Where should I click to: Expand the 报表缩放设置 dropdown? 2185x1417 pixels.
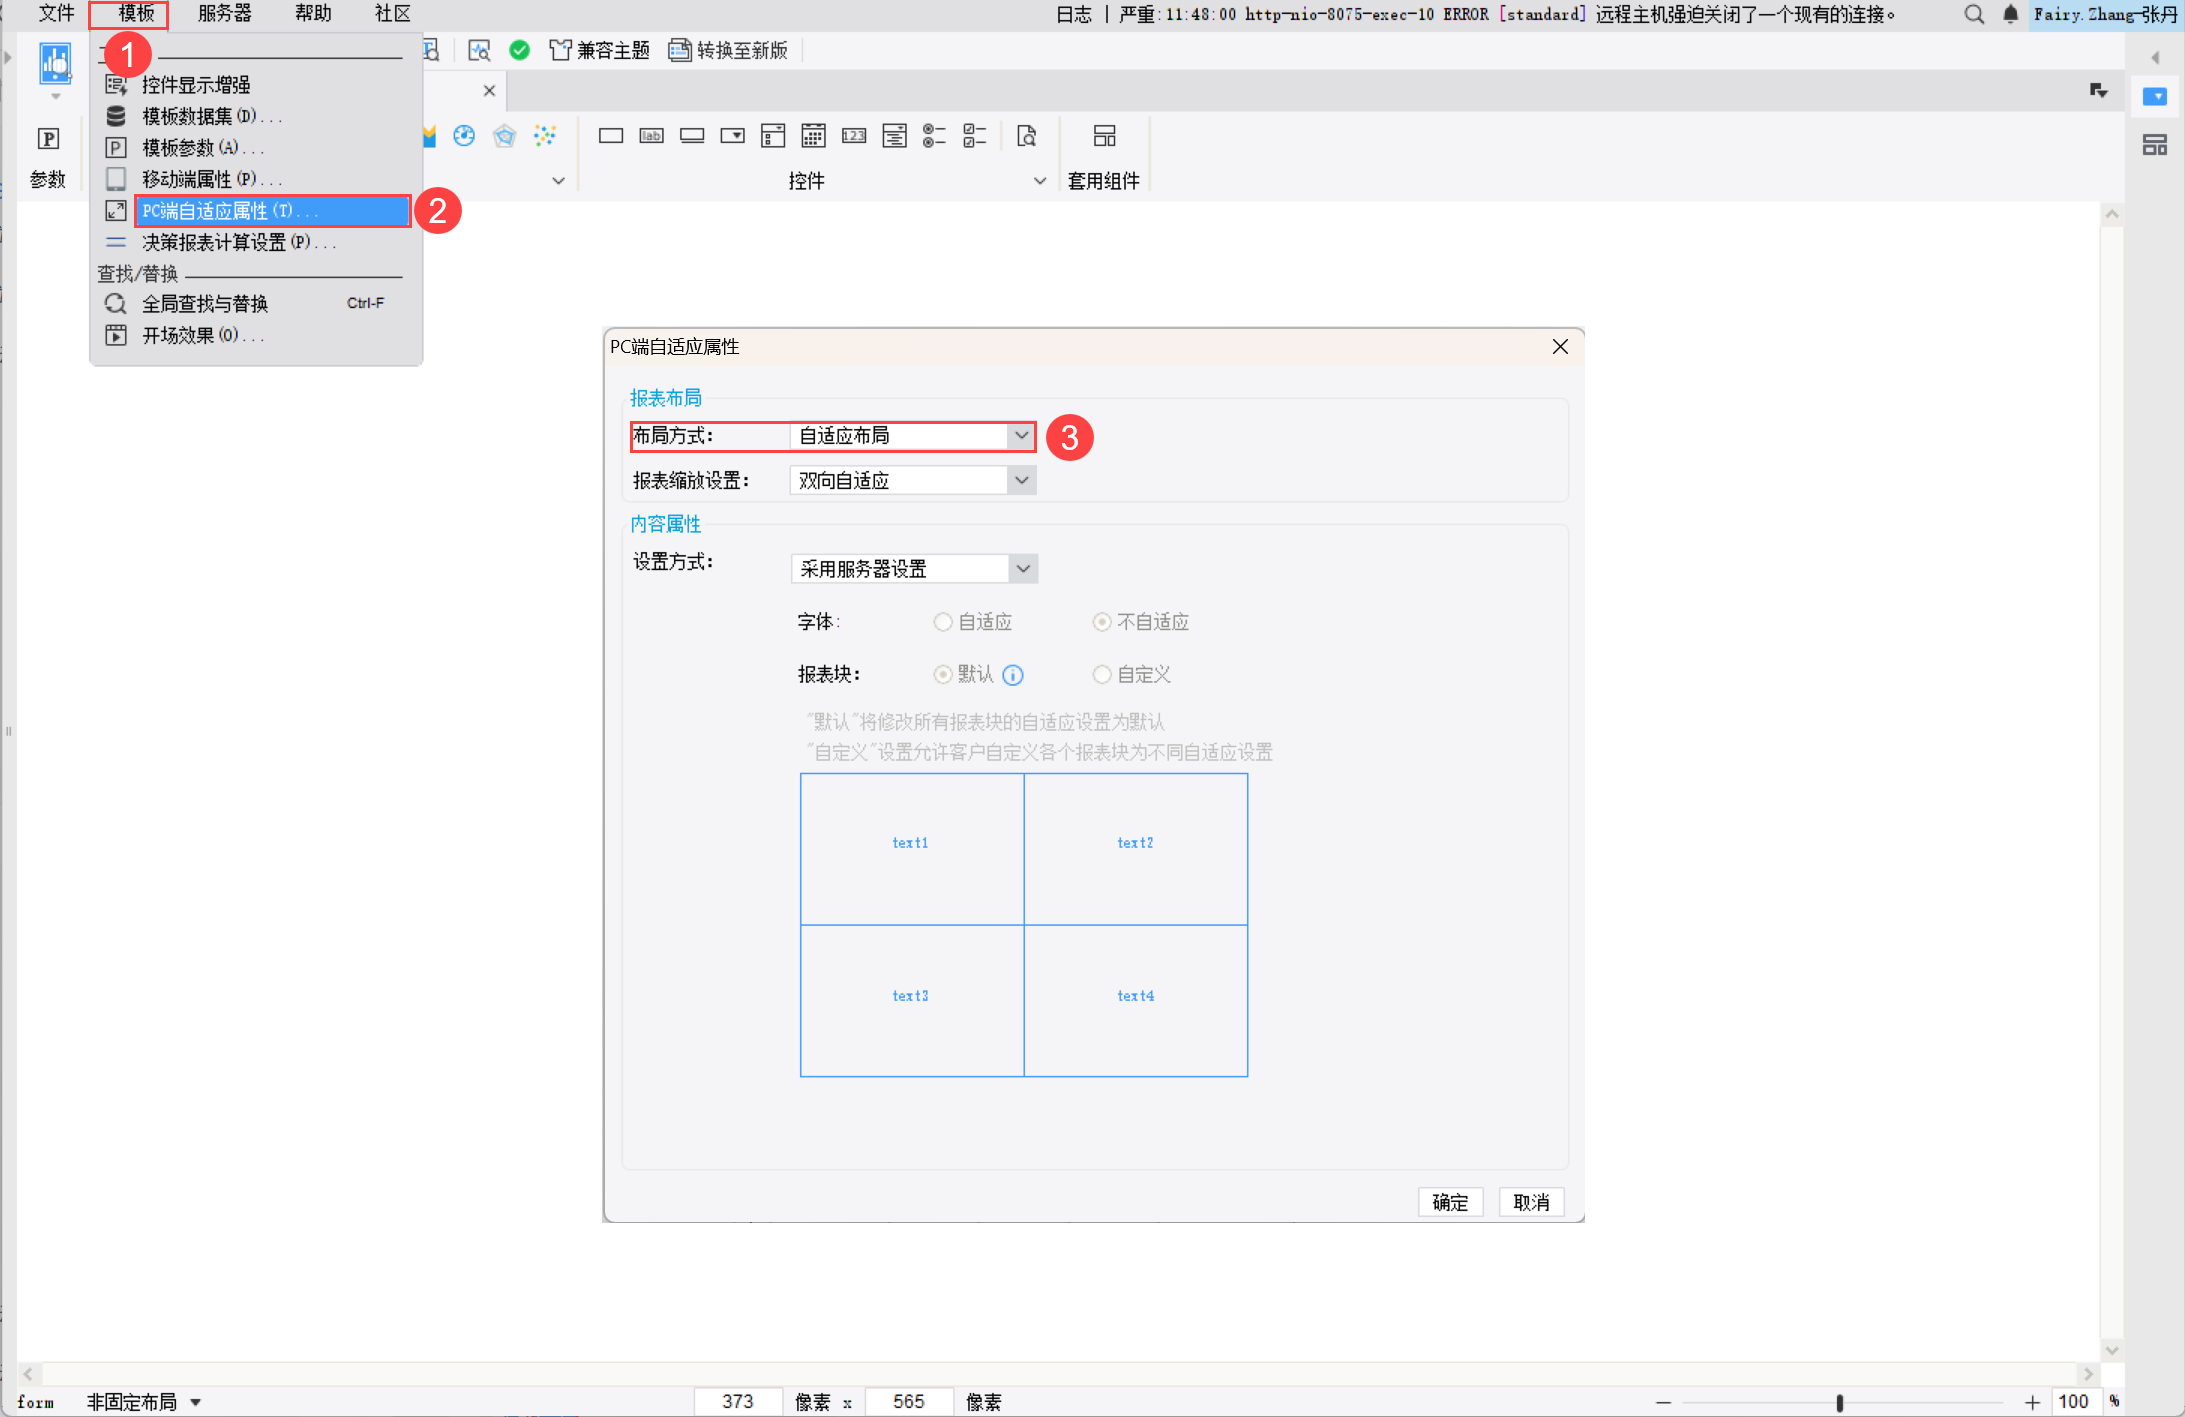[1020, 481]
